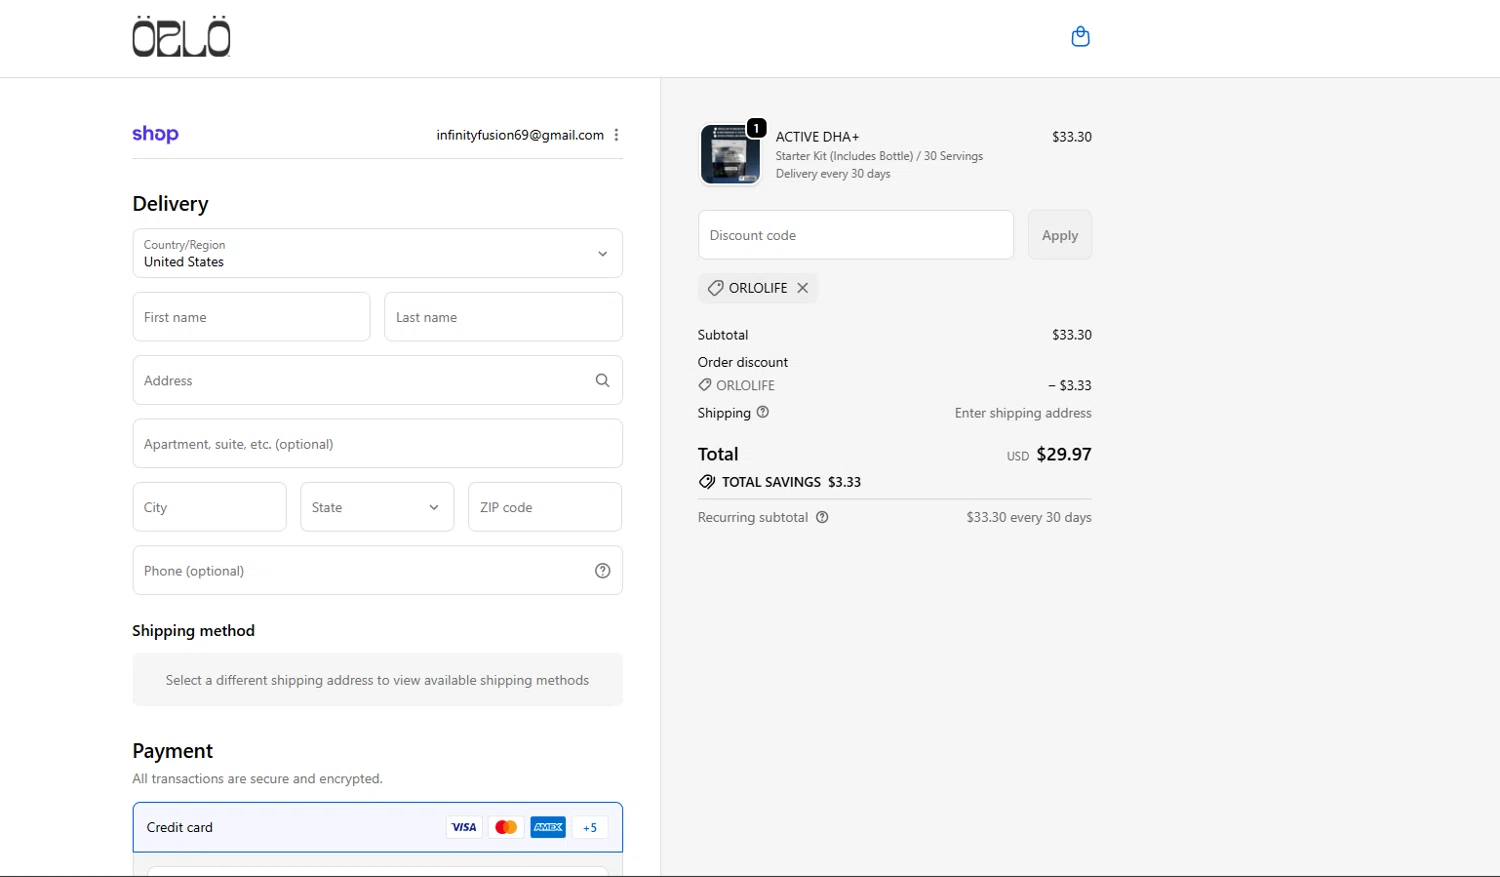This screenshot has height=877, width=1500.
Task: Click the address search magnifier icon
Action: pyautogui.click(x=602, y=380)
